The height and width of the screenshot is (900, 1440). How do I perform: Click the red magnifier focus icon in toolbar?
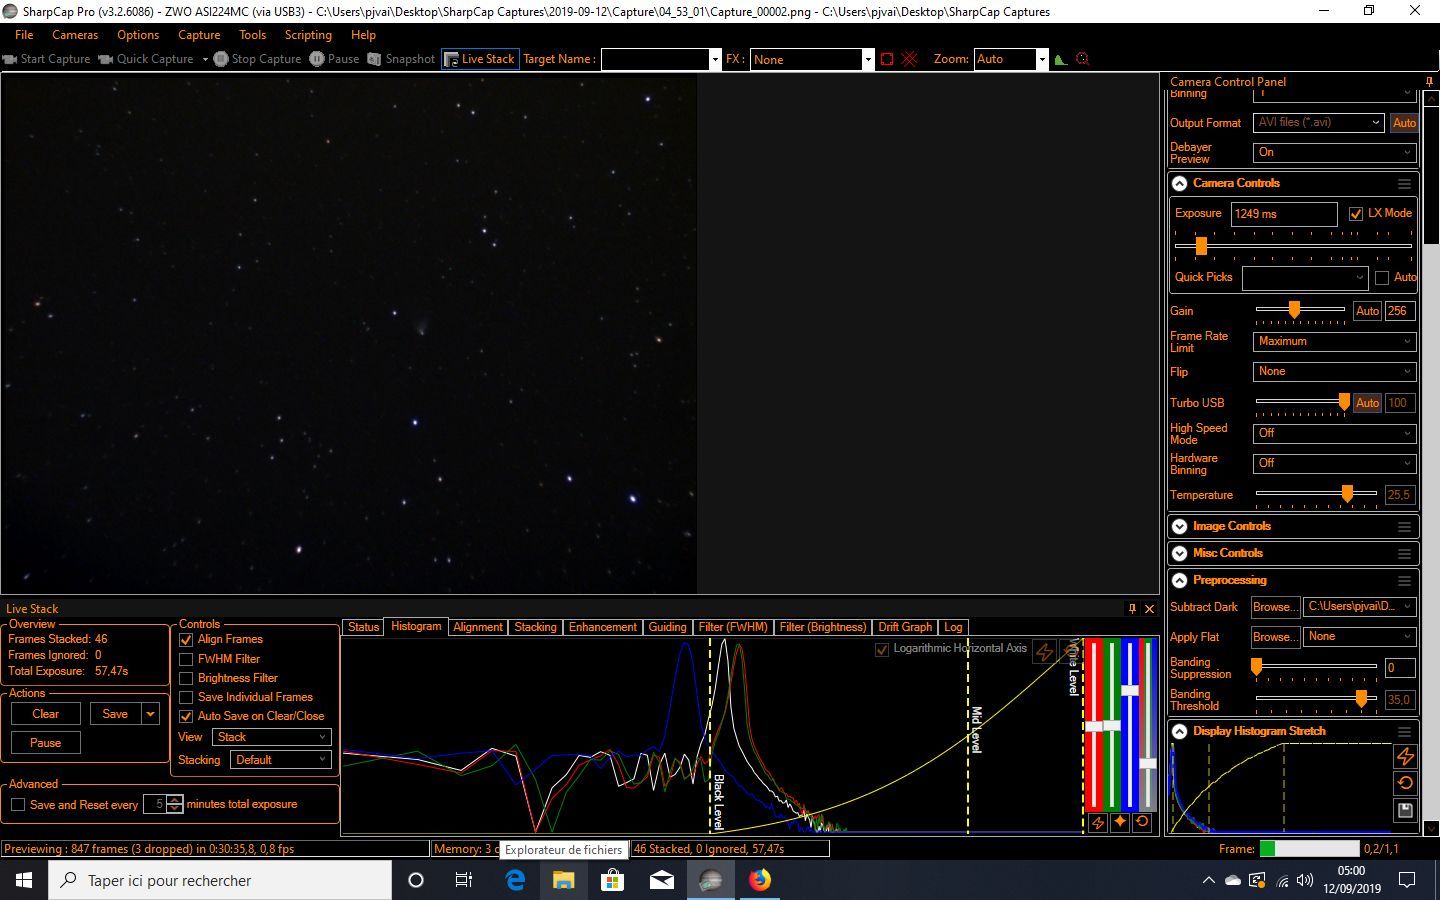coord(1082,59)
